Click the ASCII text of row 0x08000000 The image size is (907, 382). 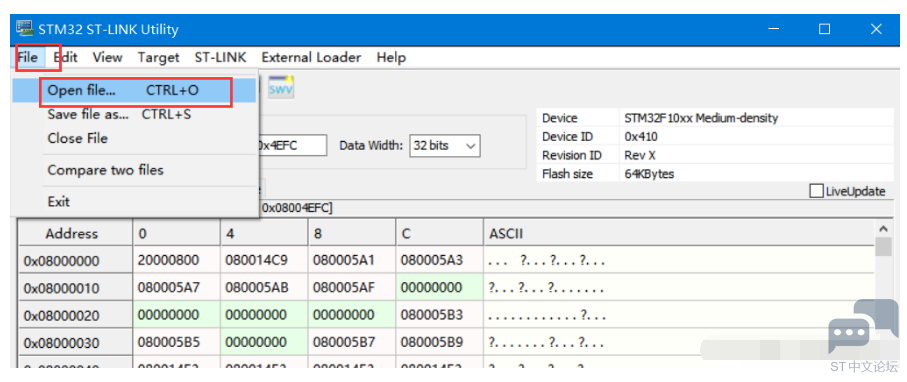coord(547,261)
